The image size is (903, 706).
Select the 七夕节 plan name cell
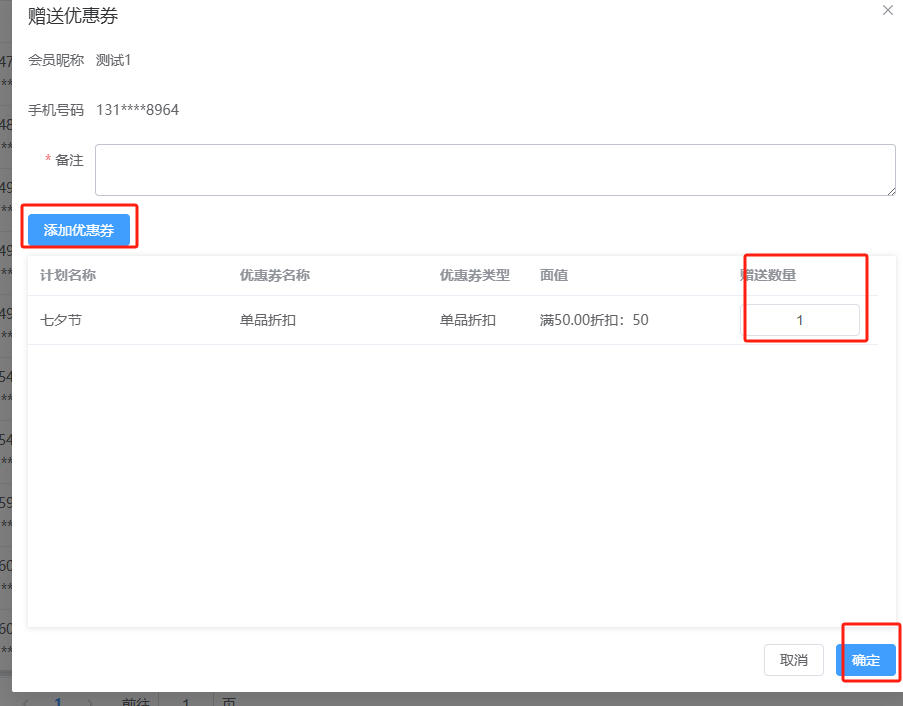tap(60, 320)
